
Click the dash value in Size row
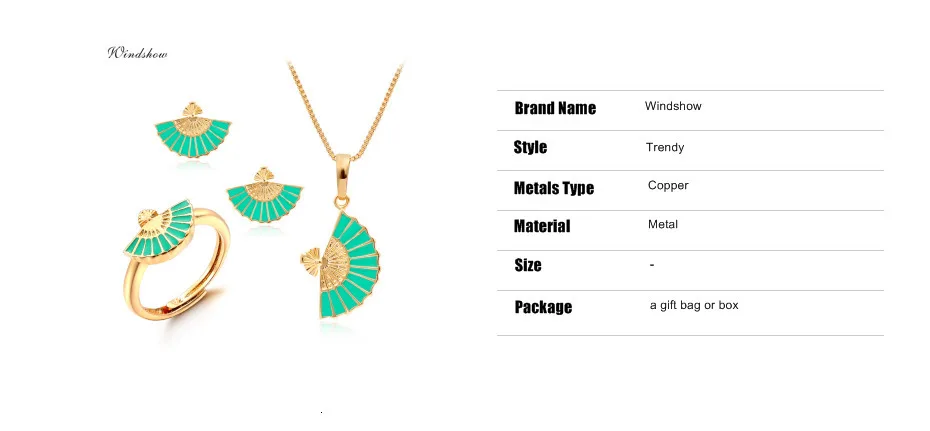click(651, 265)
